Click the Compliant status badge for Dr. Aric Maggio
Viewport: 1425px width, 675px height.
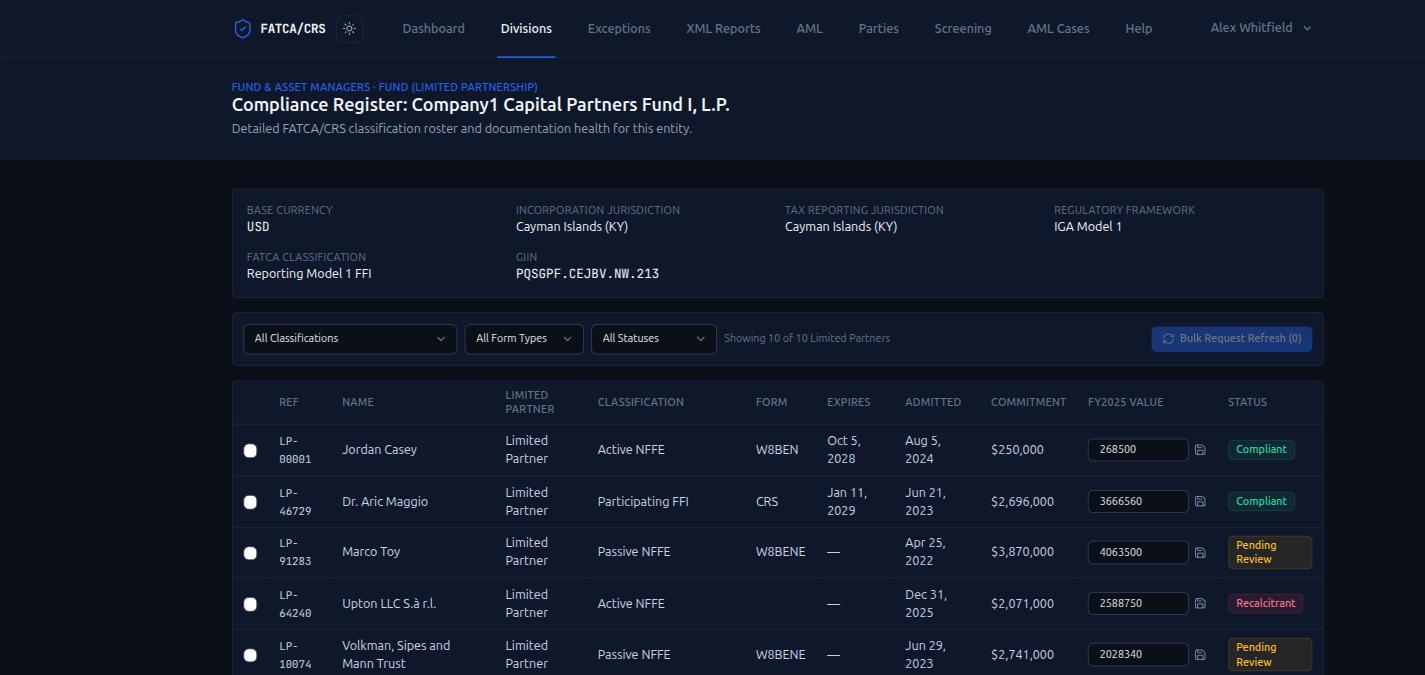point(1261,501)
